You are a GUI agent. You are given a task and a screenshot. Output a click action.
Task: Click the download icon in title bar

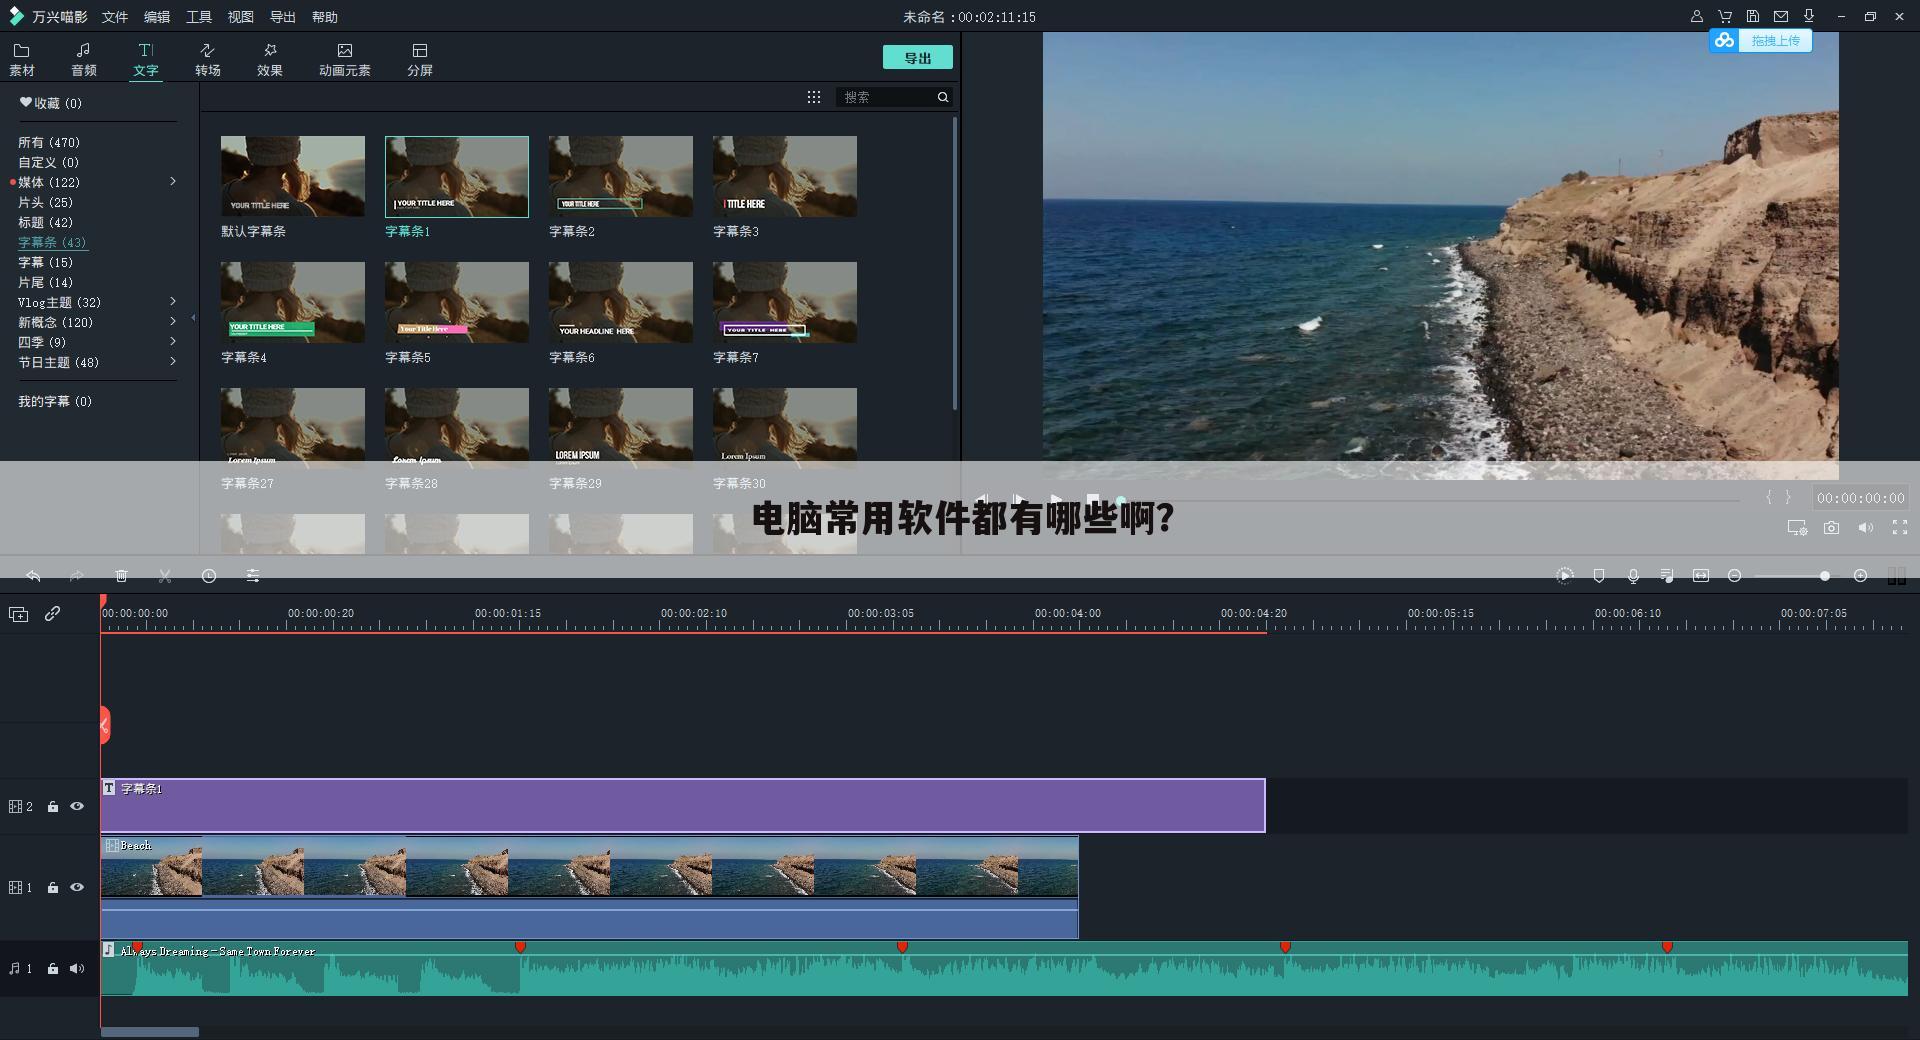point(1809,16)
